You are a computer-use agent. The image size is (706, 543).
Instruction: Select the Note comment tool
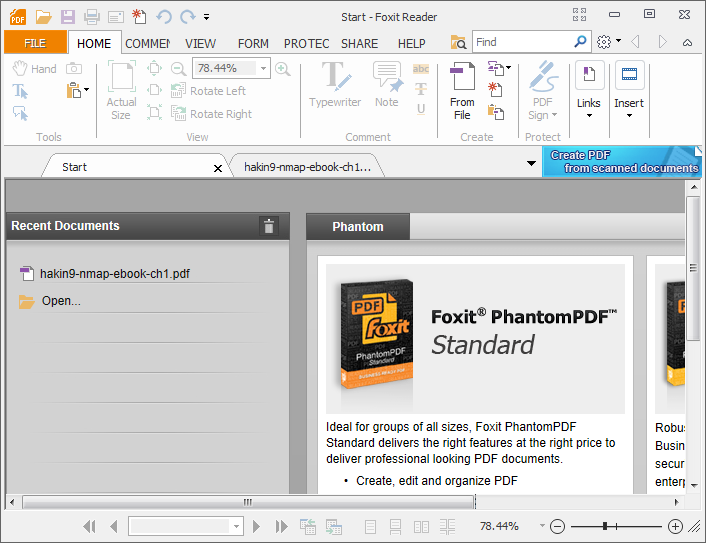387,85
